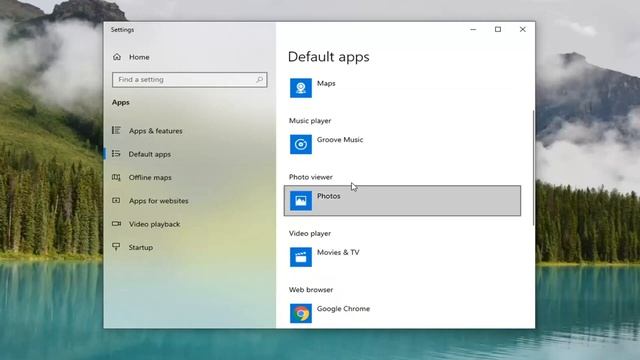Click the Groove Music icon

click(301, 144)
